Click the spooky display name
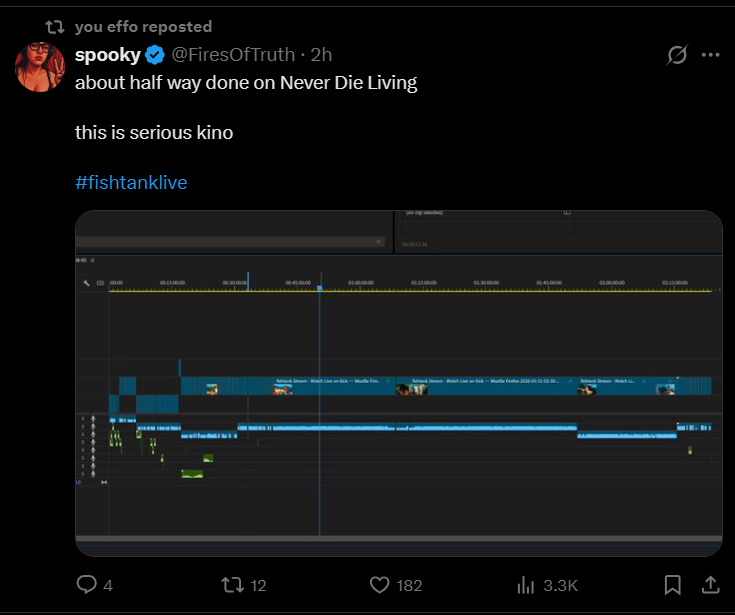735x615 pixels. point(108,54)
